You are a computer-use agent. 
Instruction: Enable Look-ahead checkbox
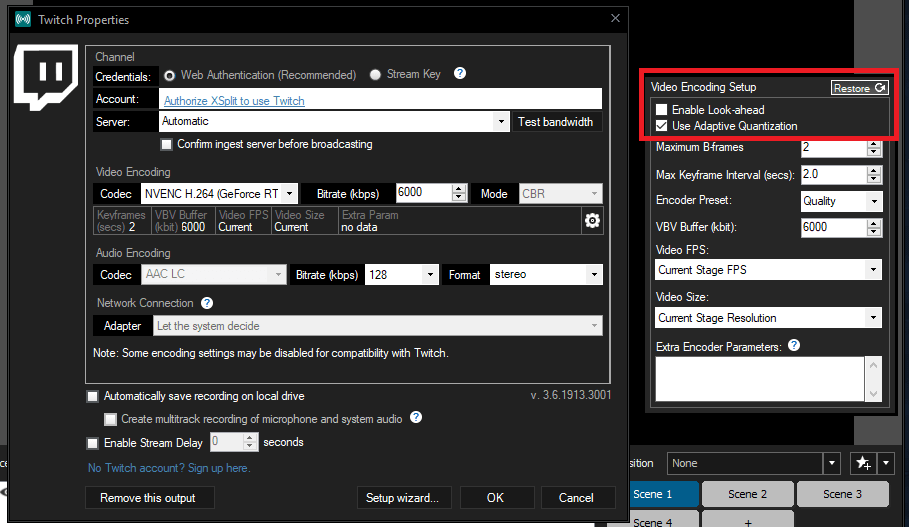[661, 110]
